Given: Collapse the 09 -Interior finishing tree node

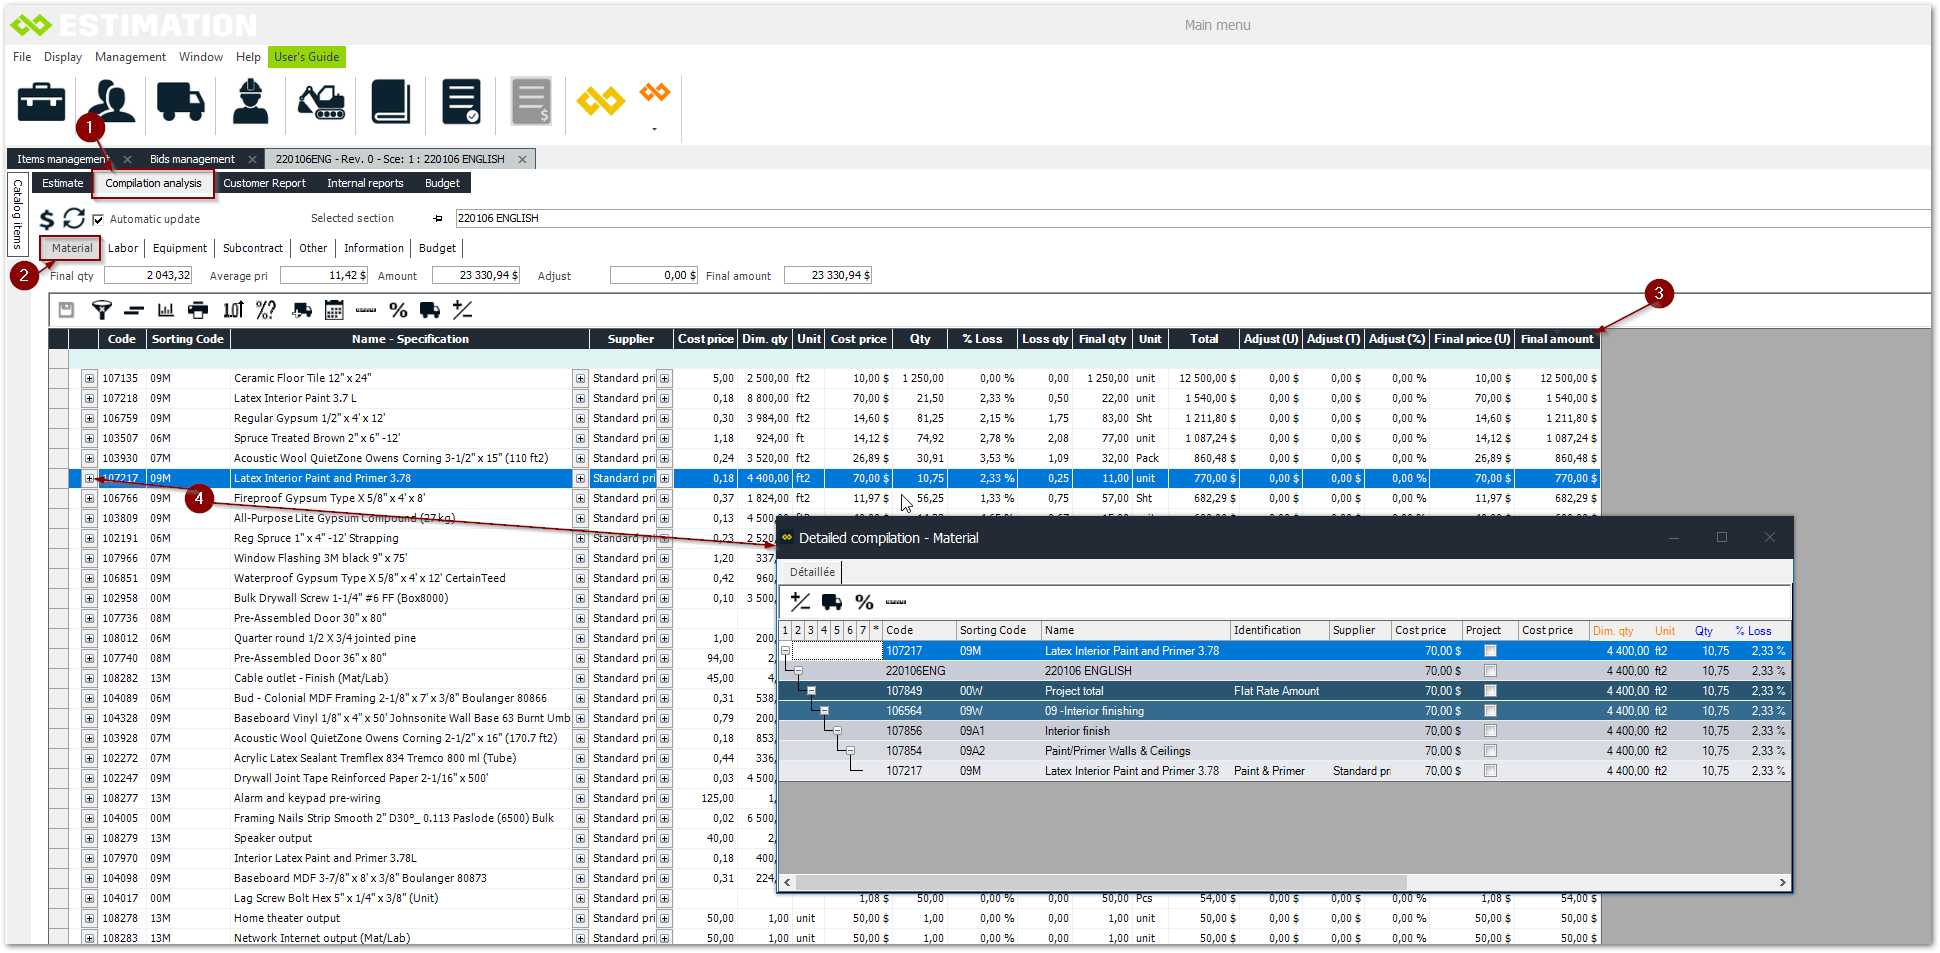Looking at the screenshot, I should click(x=824, y=711).
